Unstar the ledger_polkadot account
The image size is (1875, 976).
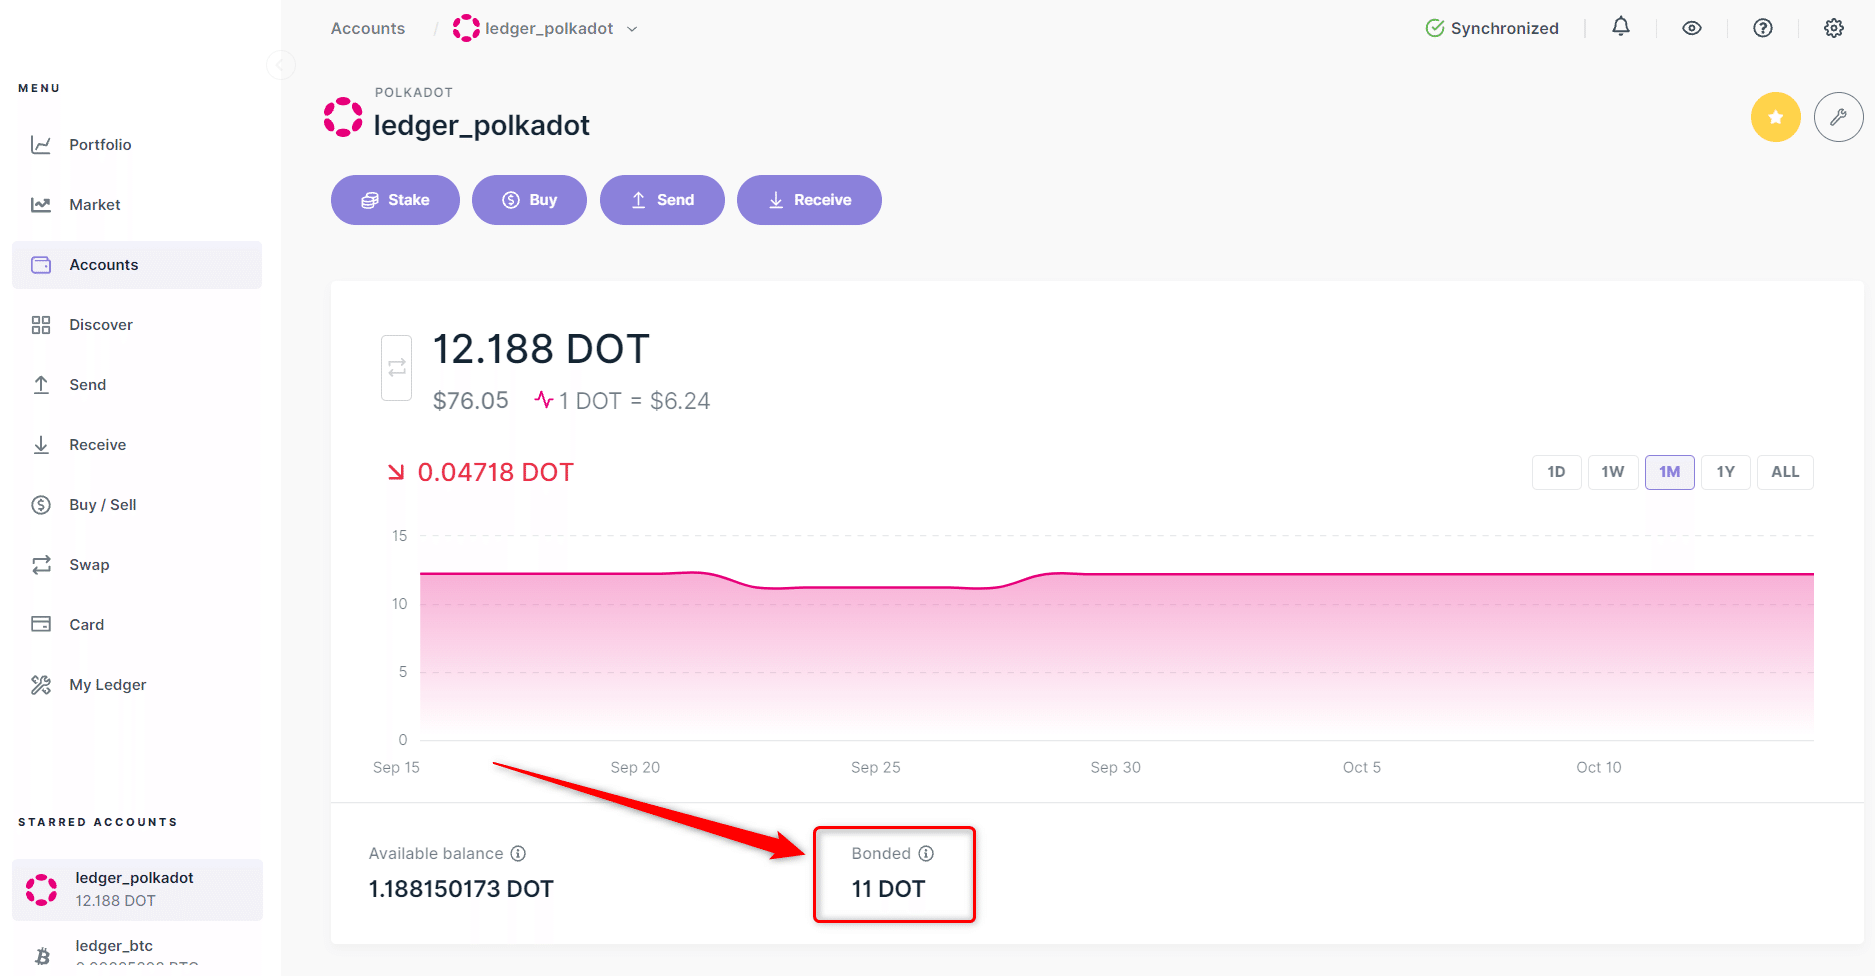point(1776,117)
